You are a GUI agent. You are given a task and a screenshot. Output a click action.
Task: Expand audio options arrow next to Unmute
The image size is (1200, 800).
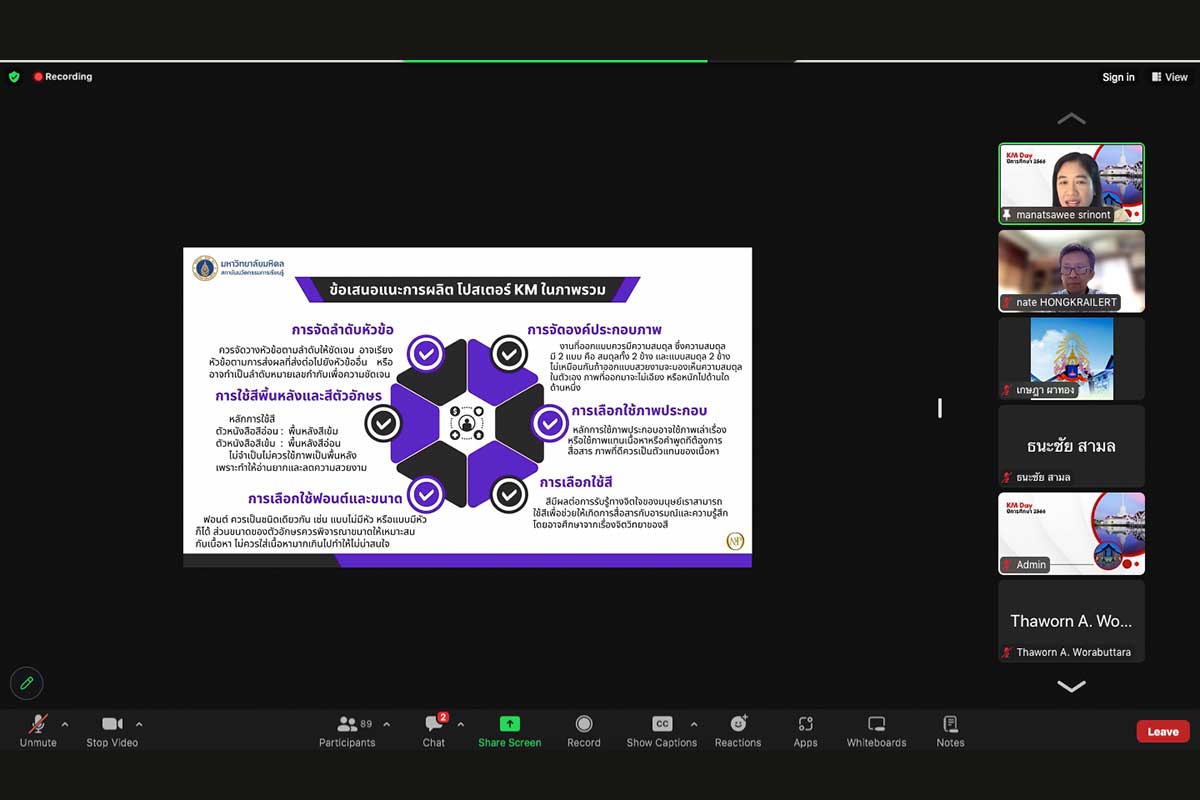coord(65,724)
